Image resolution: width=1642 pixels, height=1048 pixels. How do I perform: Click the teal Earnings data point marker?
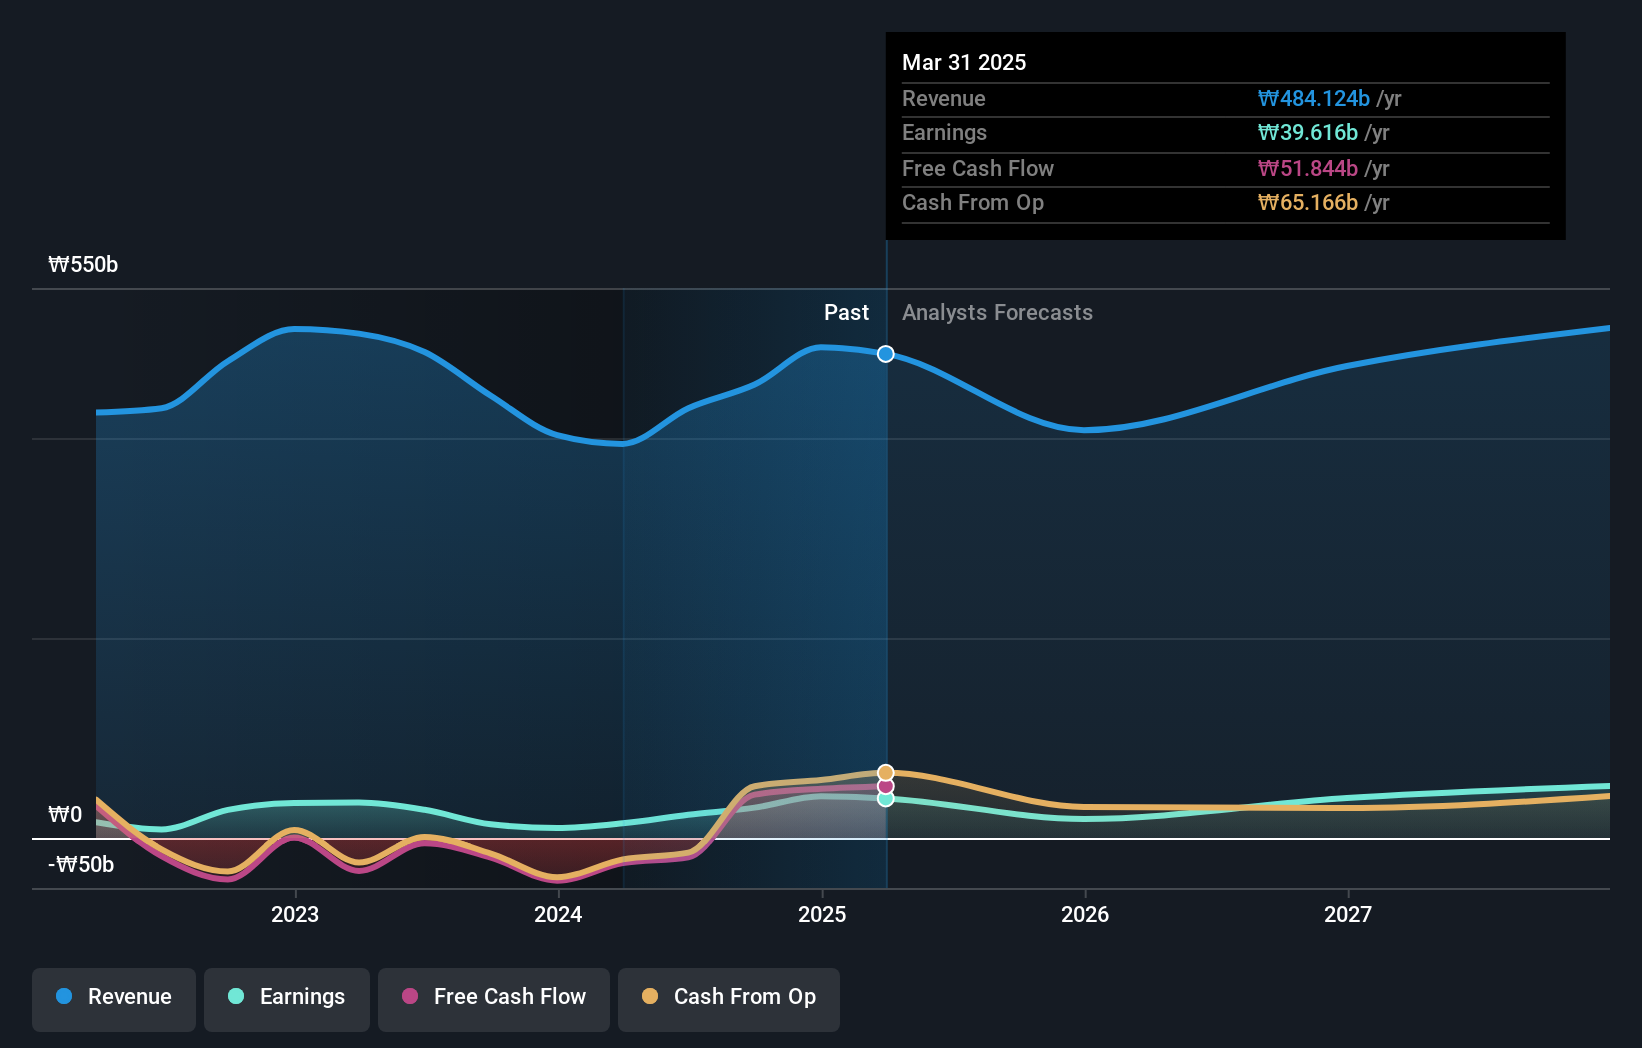pos(886,798)
